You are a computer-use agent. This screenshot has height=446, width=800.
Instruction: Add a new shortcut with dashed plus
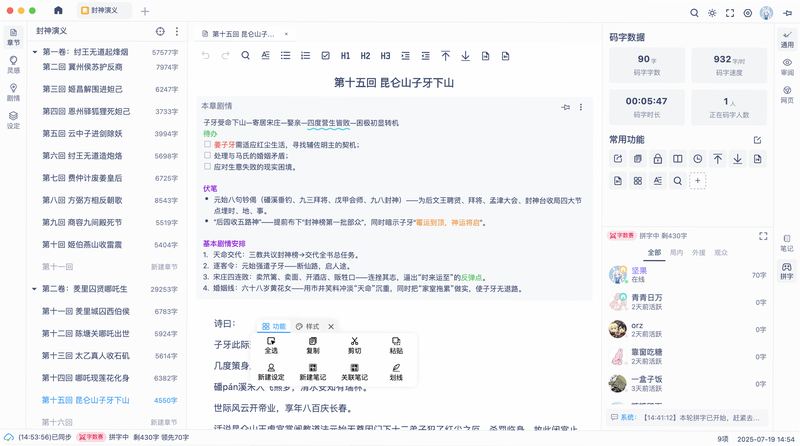pos(697,181)
